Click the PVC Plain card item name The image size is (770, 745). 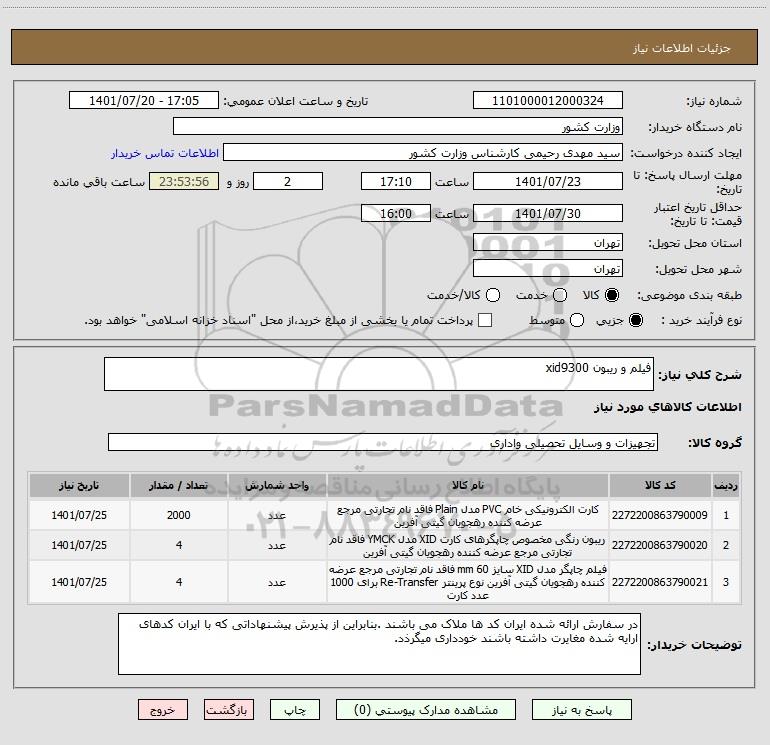468,516
